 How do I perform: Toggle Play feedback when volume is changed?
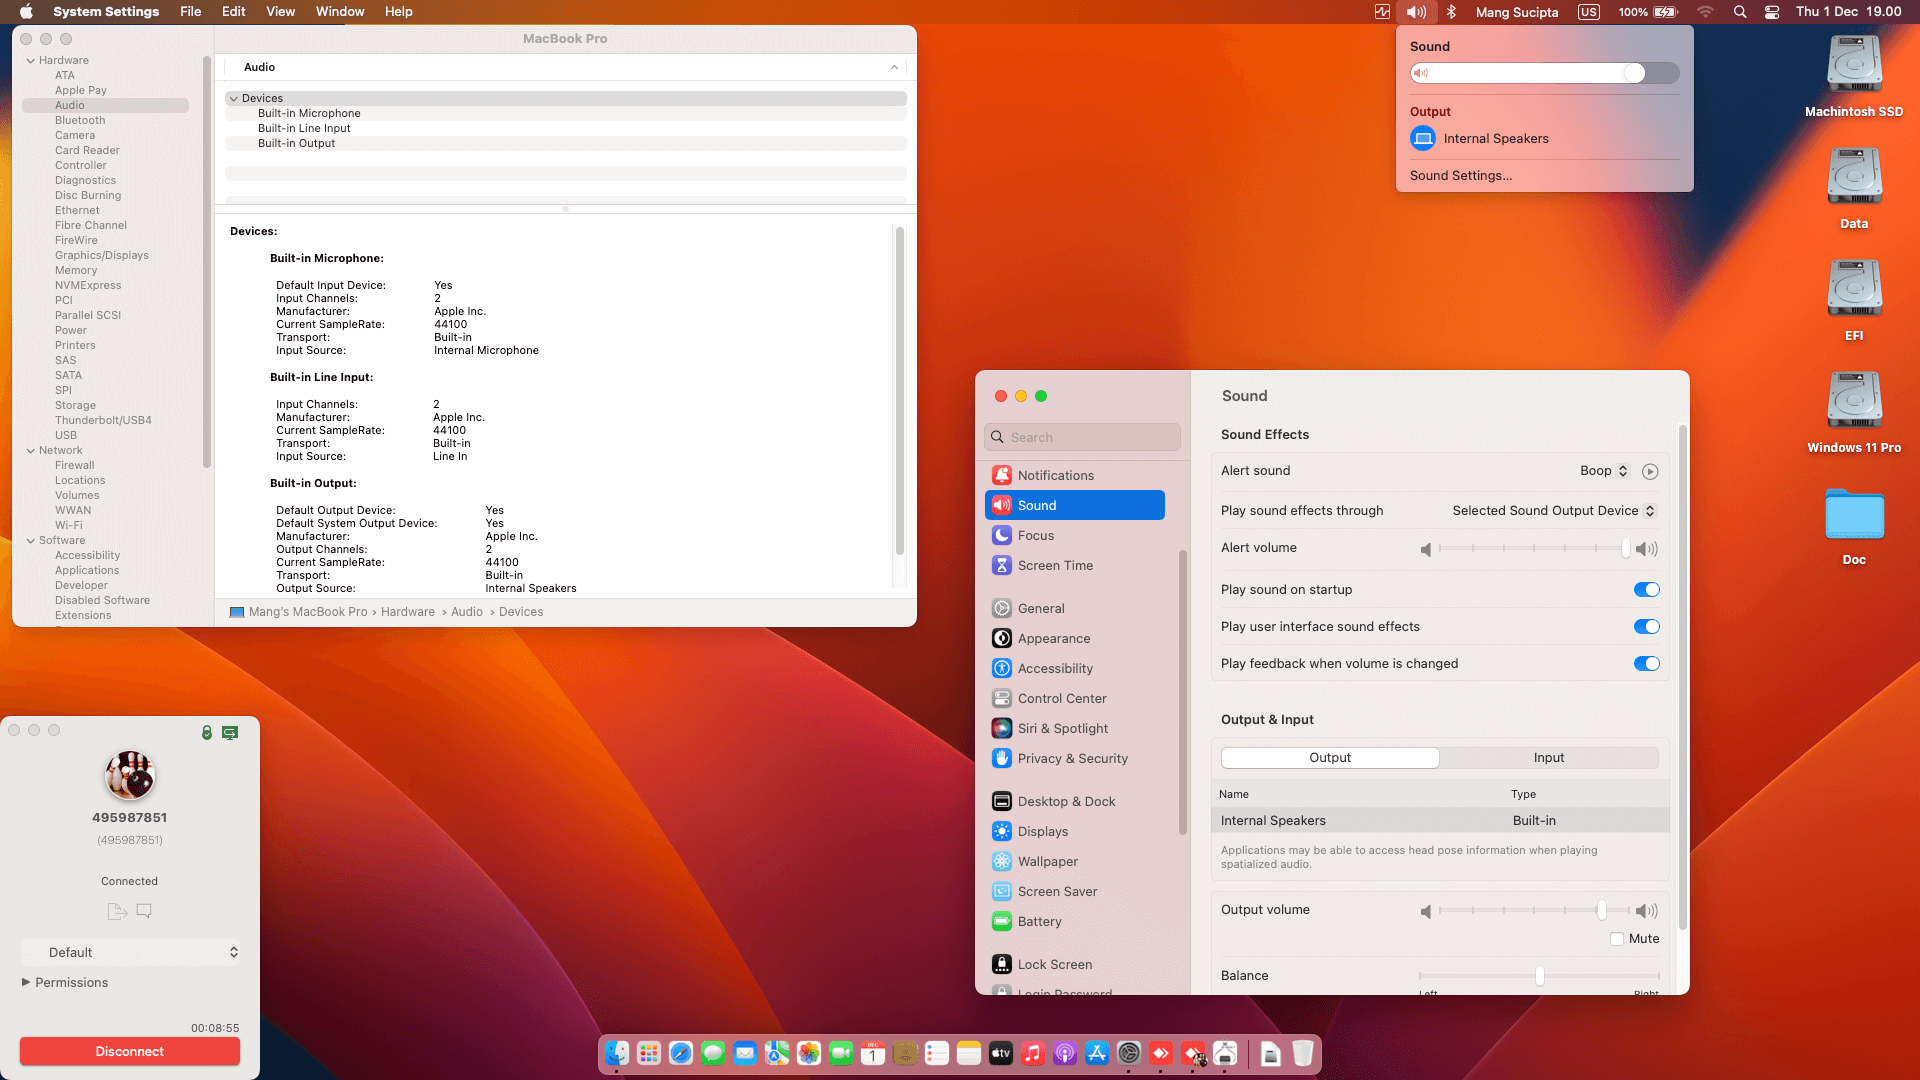tap(1646, 664)
